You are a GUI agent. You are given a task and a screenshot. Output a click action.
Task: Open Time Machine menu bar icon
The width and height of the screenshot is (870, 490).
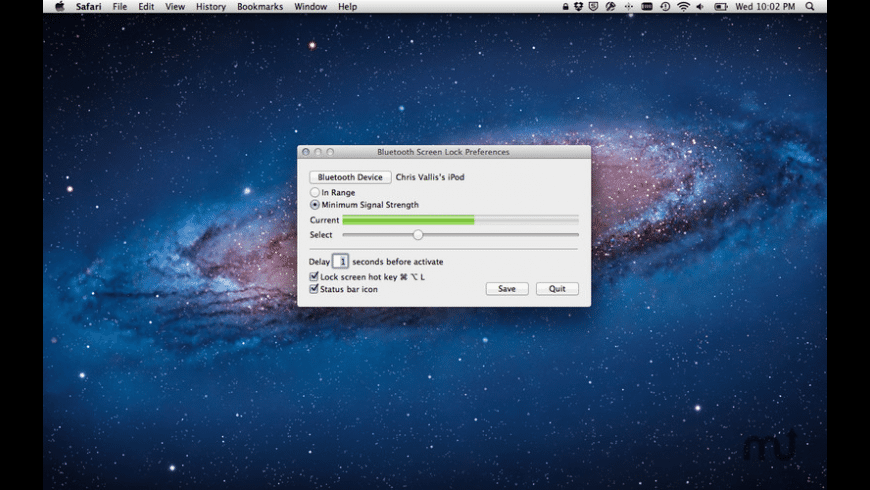click(665, 7)
